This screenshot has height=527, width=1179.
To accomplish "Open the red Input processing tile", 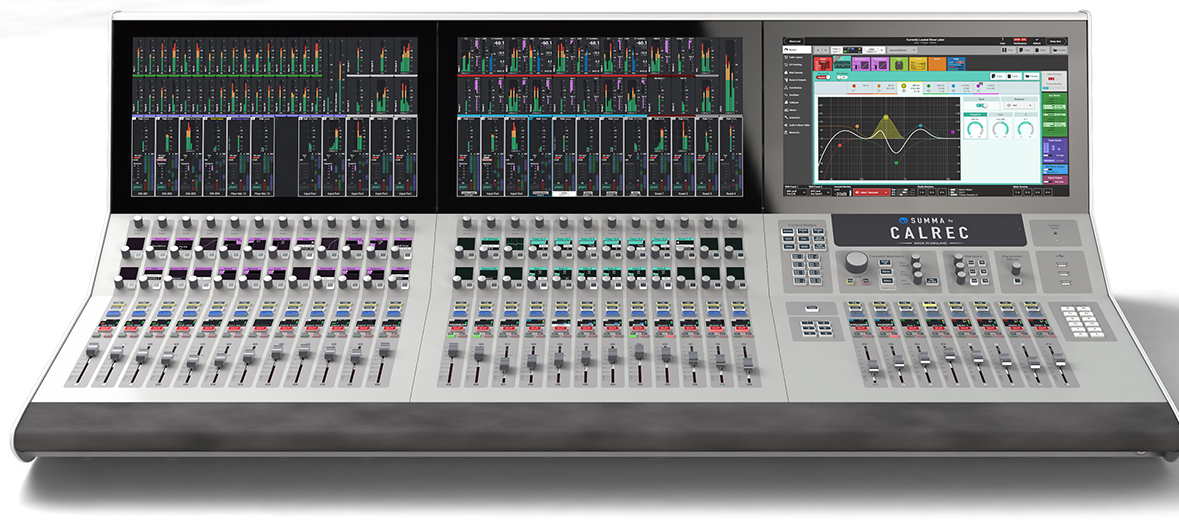I will click(x=823, y=64).
